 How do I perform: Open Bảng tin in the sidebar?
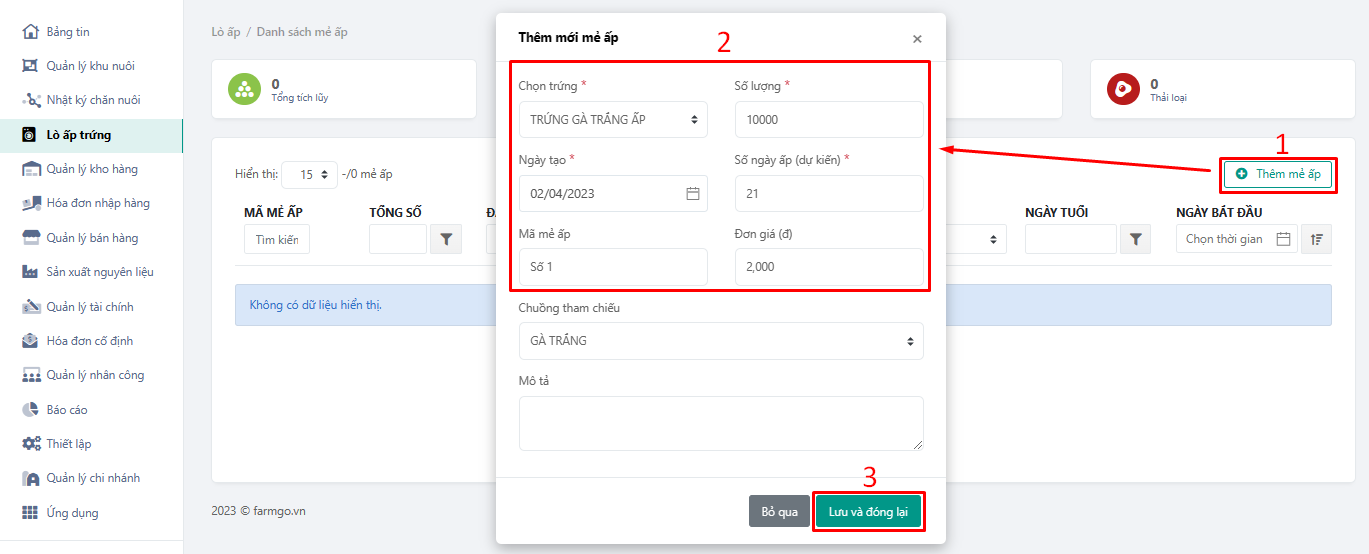point(67,32)
